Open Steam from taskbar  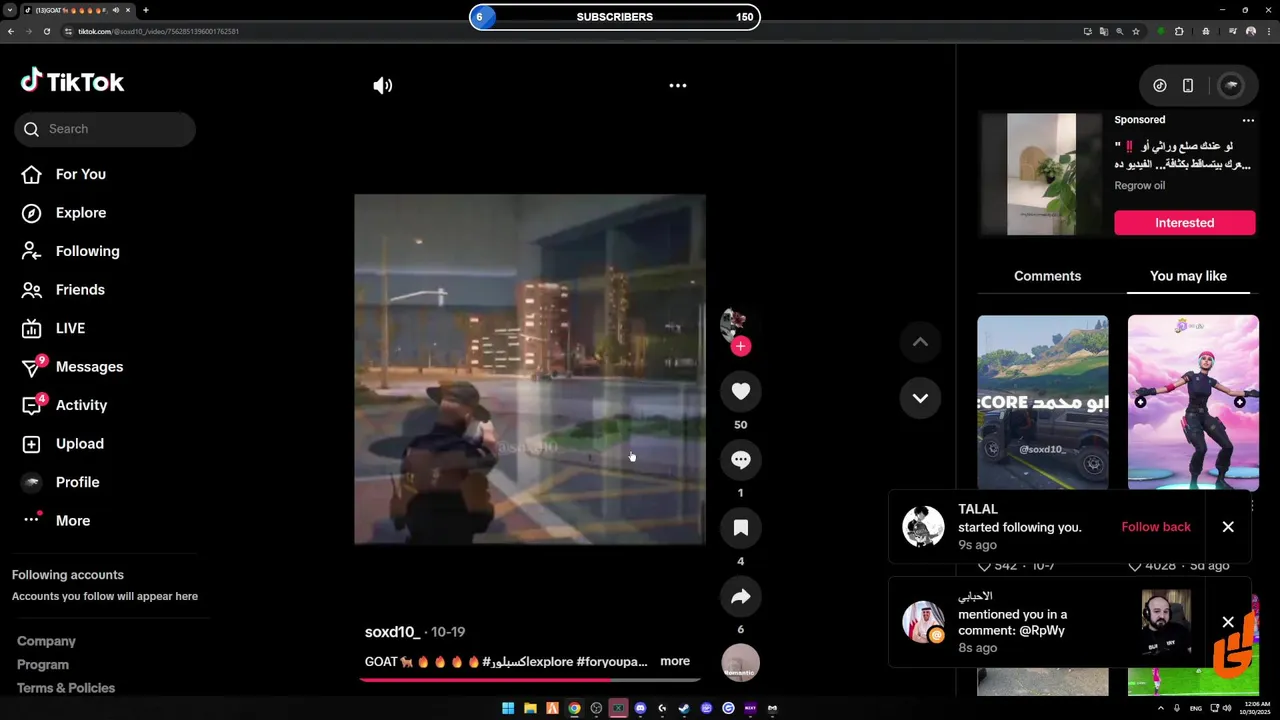point(684,708)
